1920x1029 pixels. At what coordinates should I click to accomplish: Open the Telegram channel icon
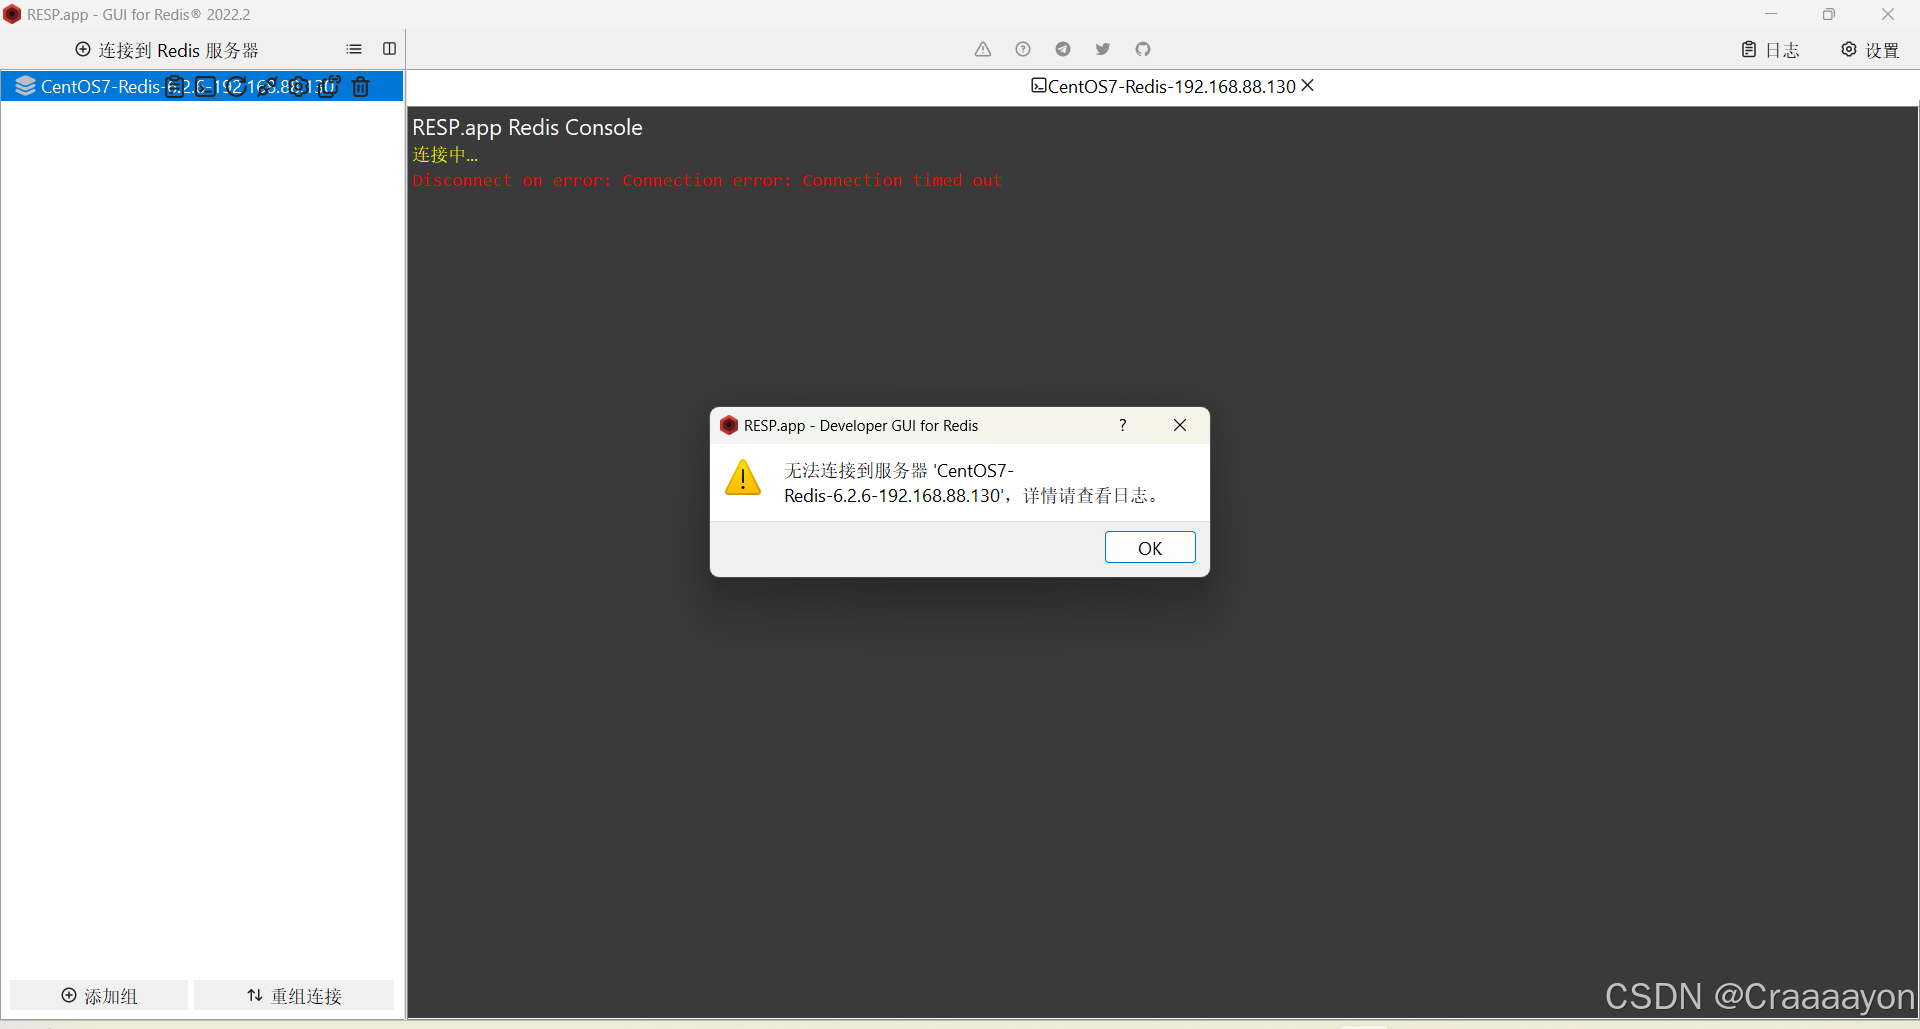coord(1063,49)
